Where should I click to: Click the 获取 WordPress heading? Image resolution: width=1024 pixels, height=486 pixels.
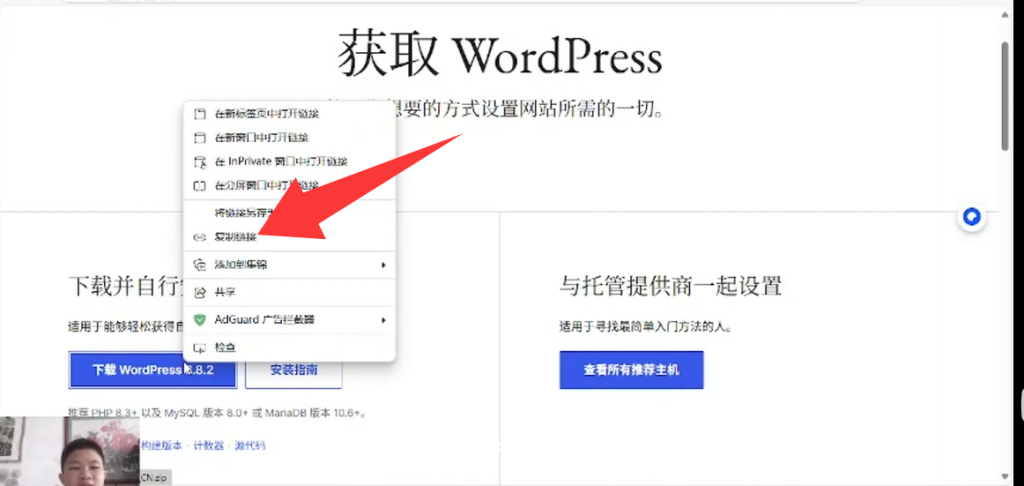click(x=500, y=56)
